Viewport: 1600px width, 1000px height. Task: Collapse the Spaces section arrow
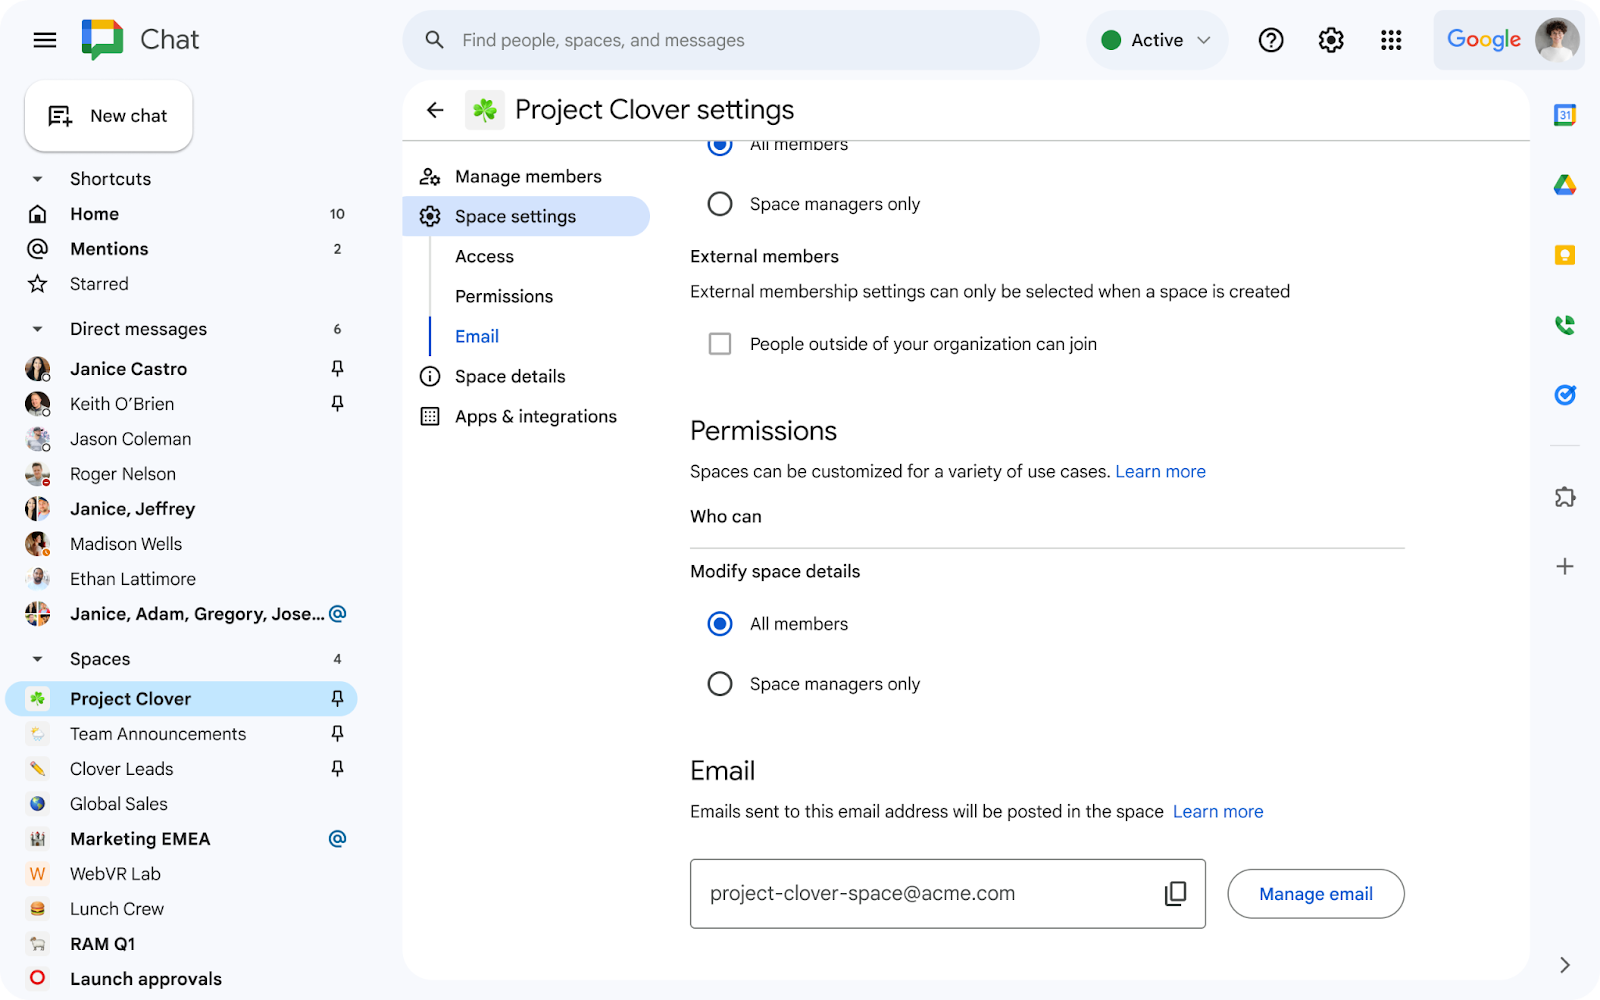[38, 659]
